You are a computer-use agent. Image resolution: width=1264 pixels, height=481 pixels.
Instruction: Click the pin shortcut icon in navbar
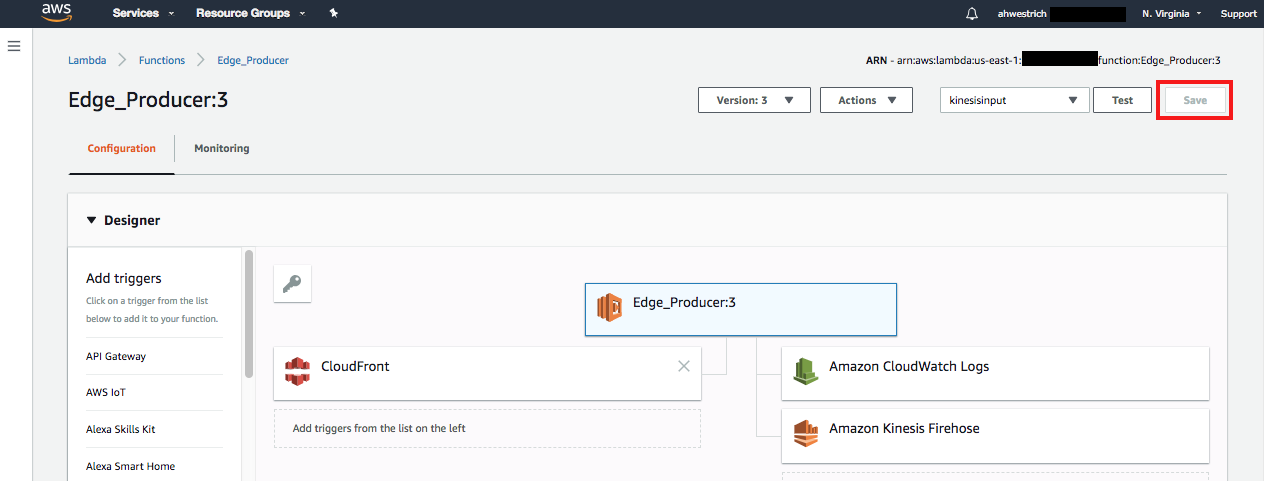coord(333,13)
